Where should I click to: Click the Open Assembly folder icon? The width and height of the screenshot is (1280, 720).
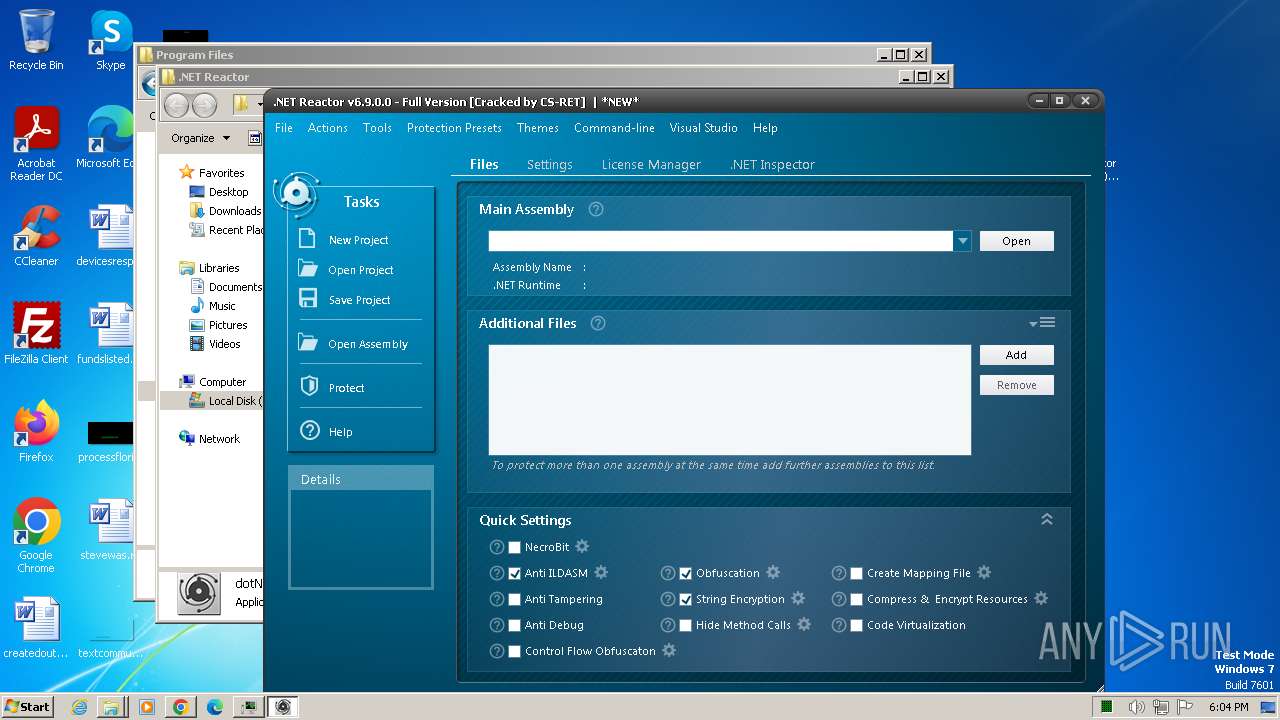(x=308, y=343)
